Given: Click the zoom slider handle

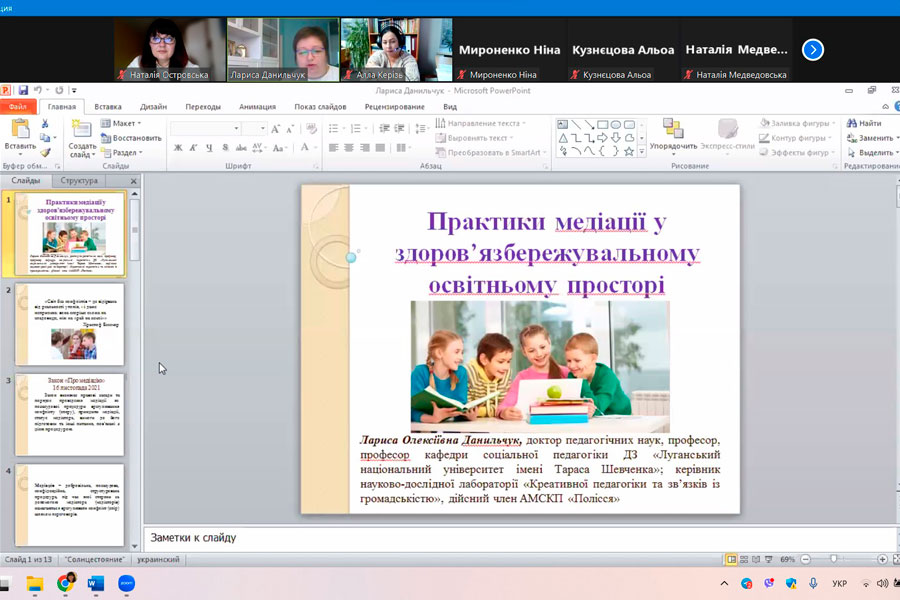Looking at the screenshot, I should pos(833,559).
